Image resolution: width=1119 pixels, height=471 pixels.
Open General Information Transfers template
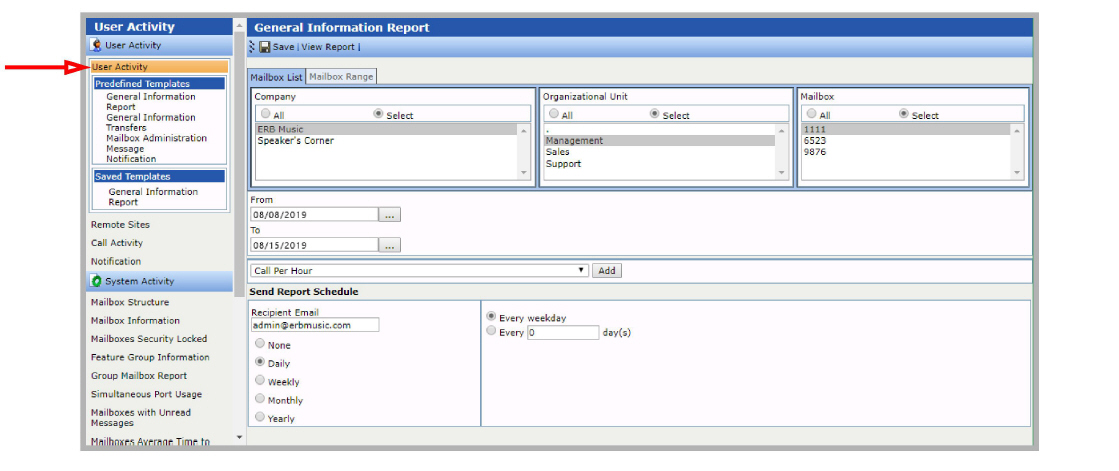pos(151,122)
